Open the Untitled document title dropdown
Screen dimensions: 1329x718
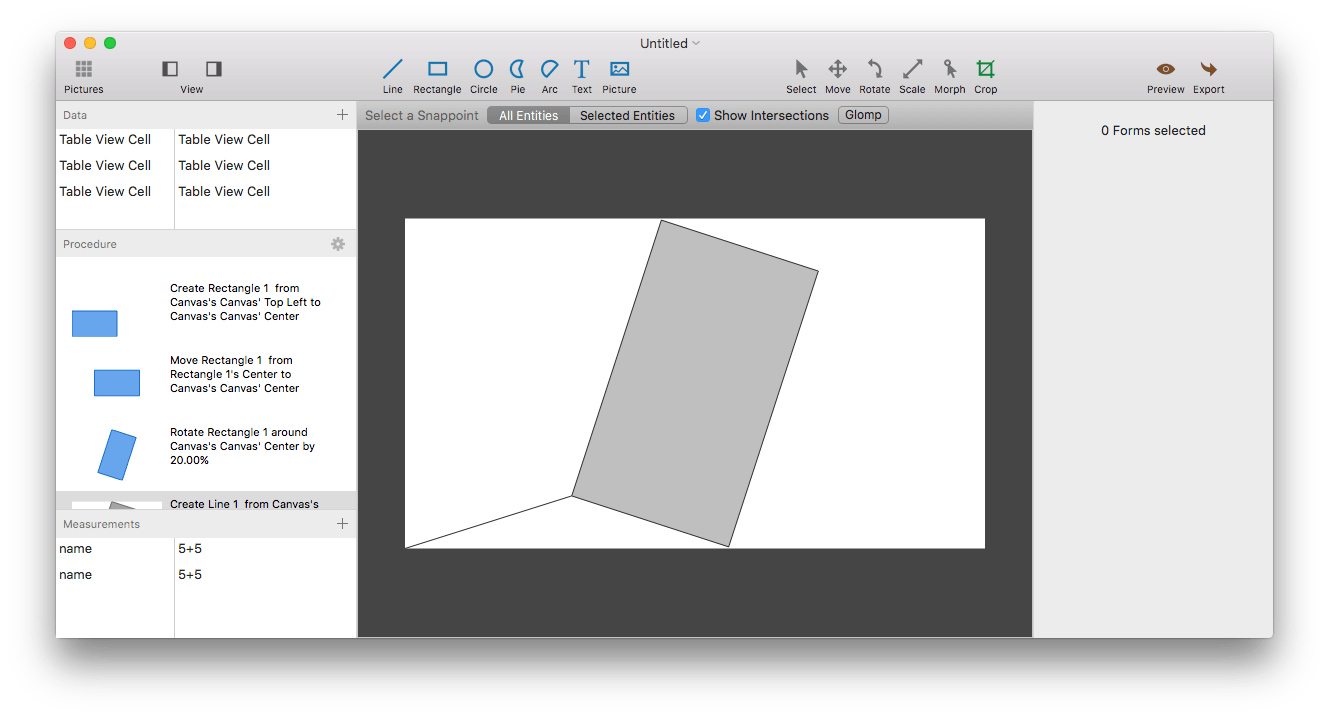point(670,43)
